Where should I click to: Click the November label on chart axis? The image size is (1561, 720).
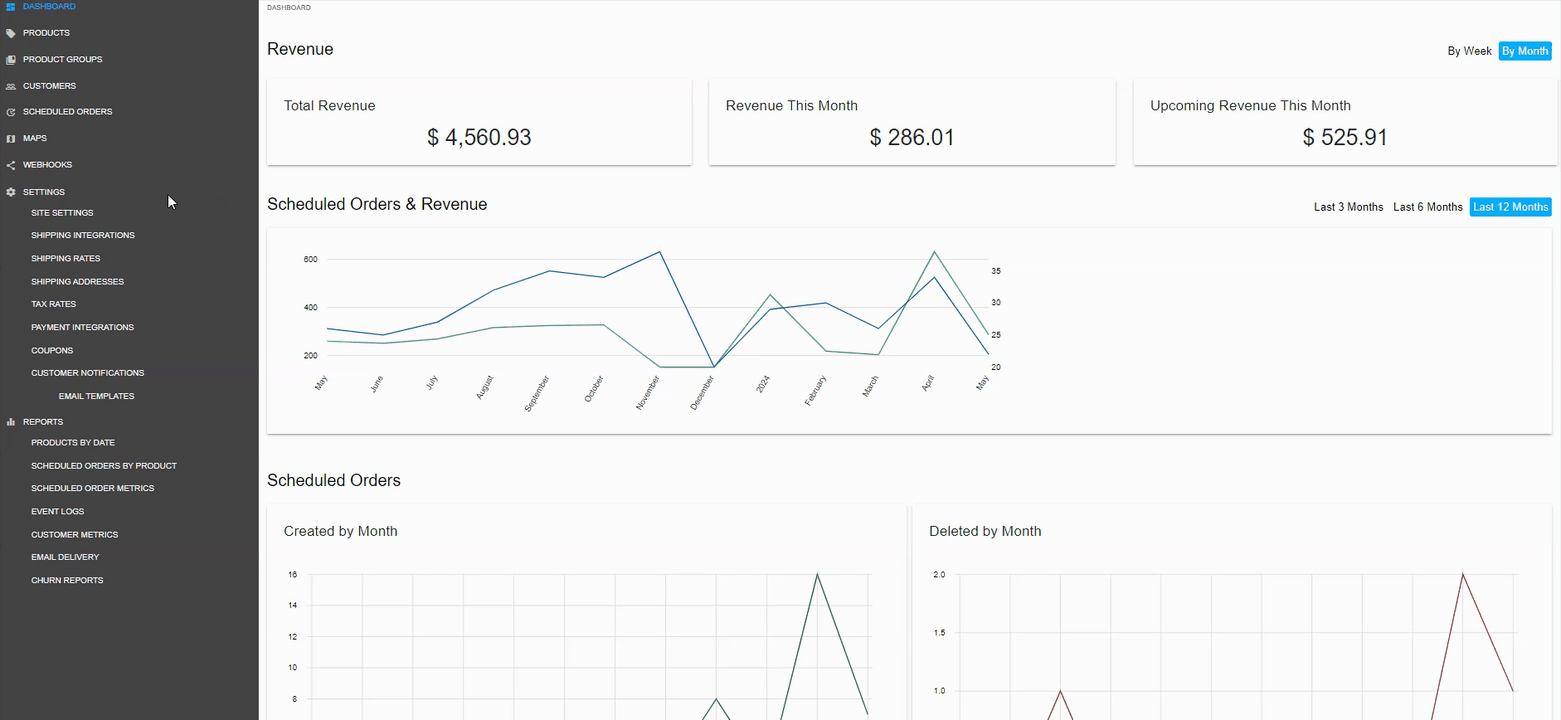[648, 393]
